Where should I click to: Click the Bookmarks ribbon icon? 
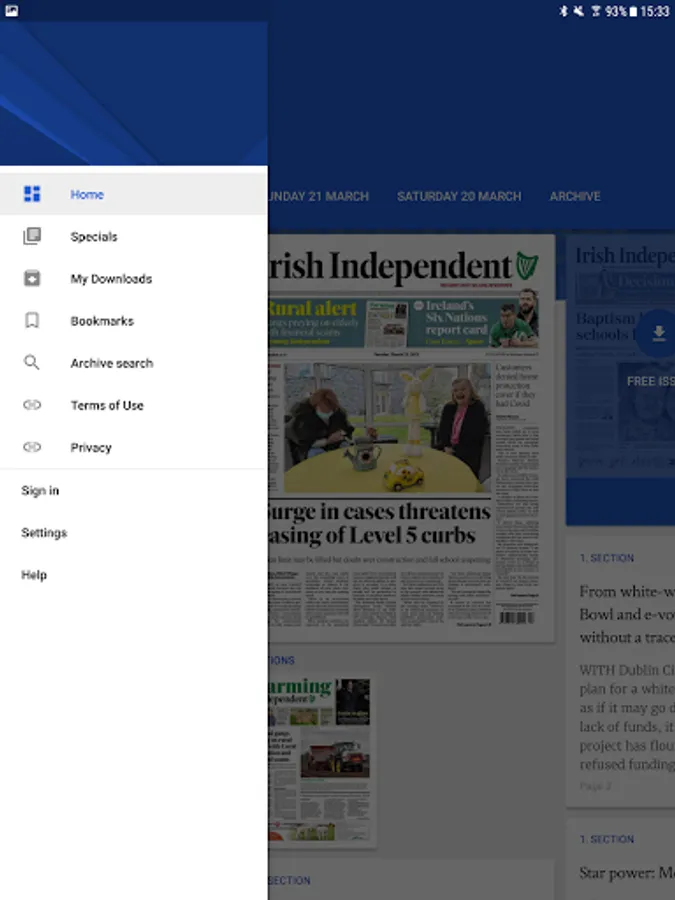(32, 320)
